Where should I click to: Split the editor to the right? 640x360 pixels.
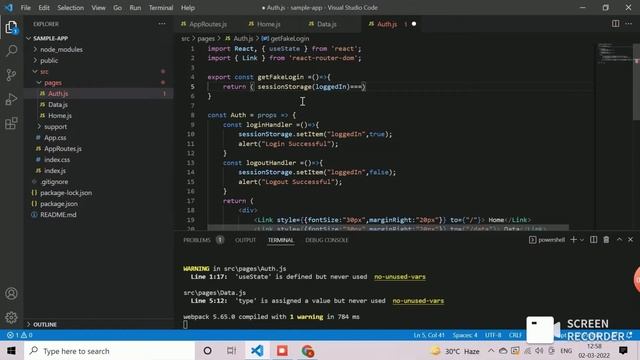616,24
